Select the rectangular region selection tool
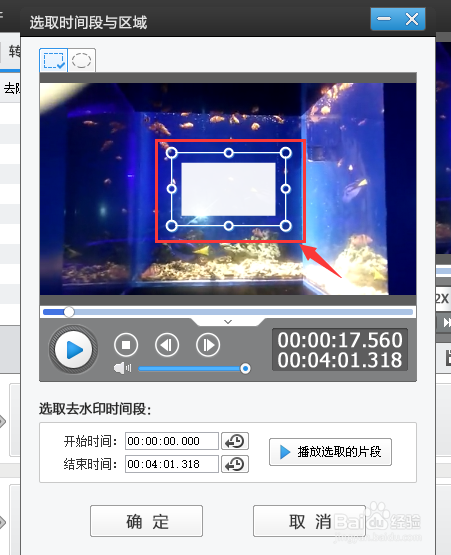The image size is (451, 555). 53,60
